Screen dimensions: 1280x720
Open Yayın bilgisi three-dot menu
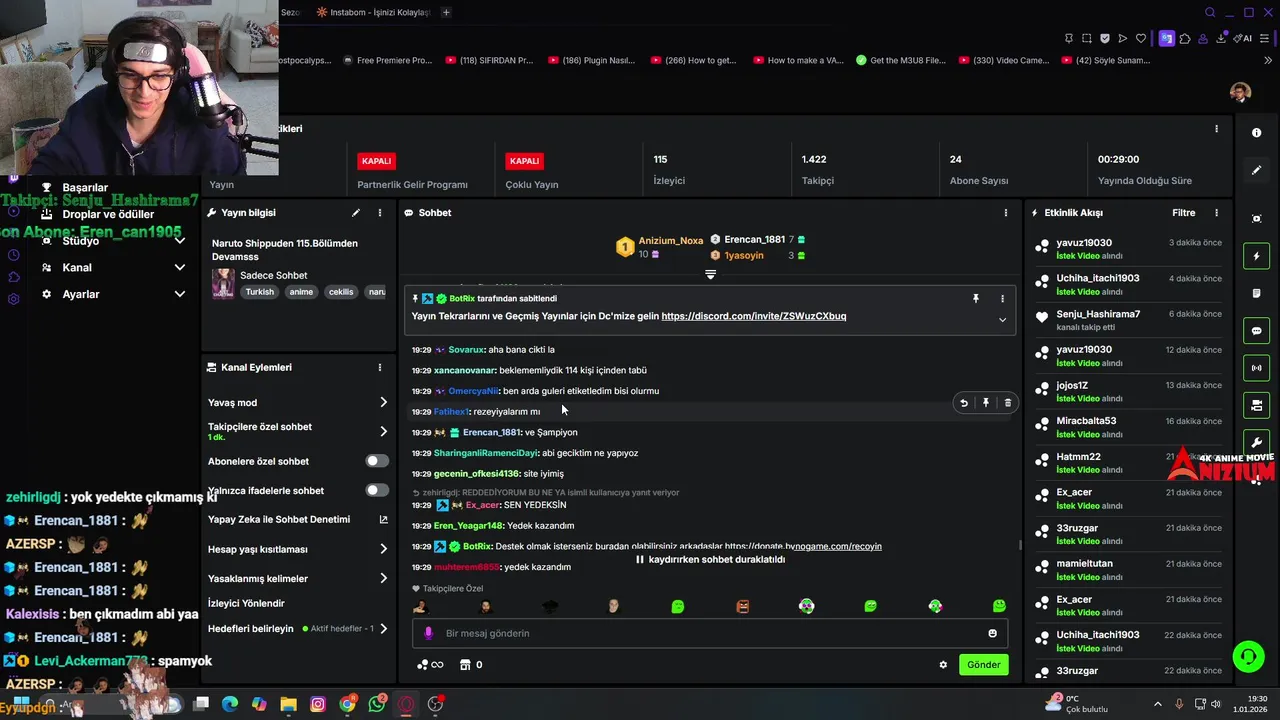coord(380,213)
